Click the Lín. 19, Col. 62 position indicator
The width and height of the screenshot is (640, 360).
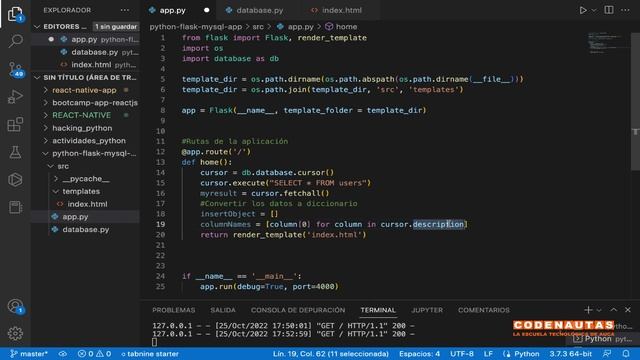point(331,354)
